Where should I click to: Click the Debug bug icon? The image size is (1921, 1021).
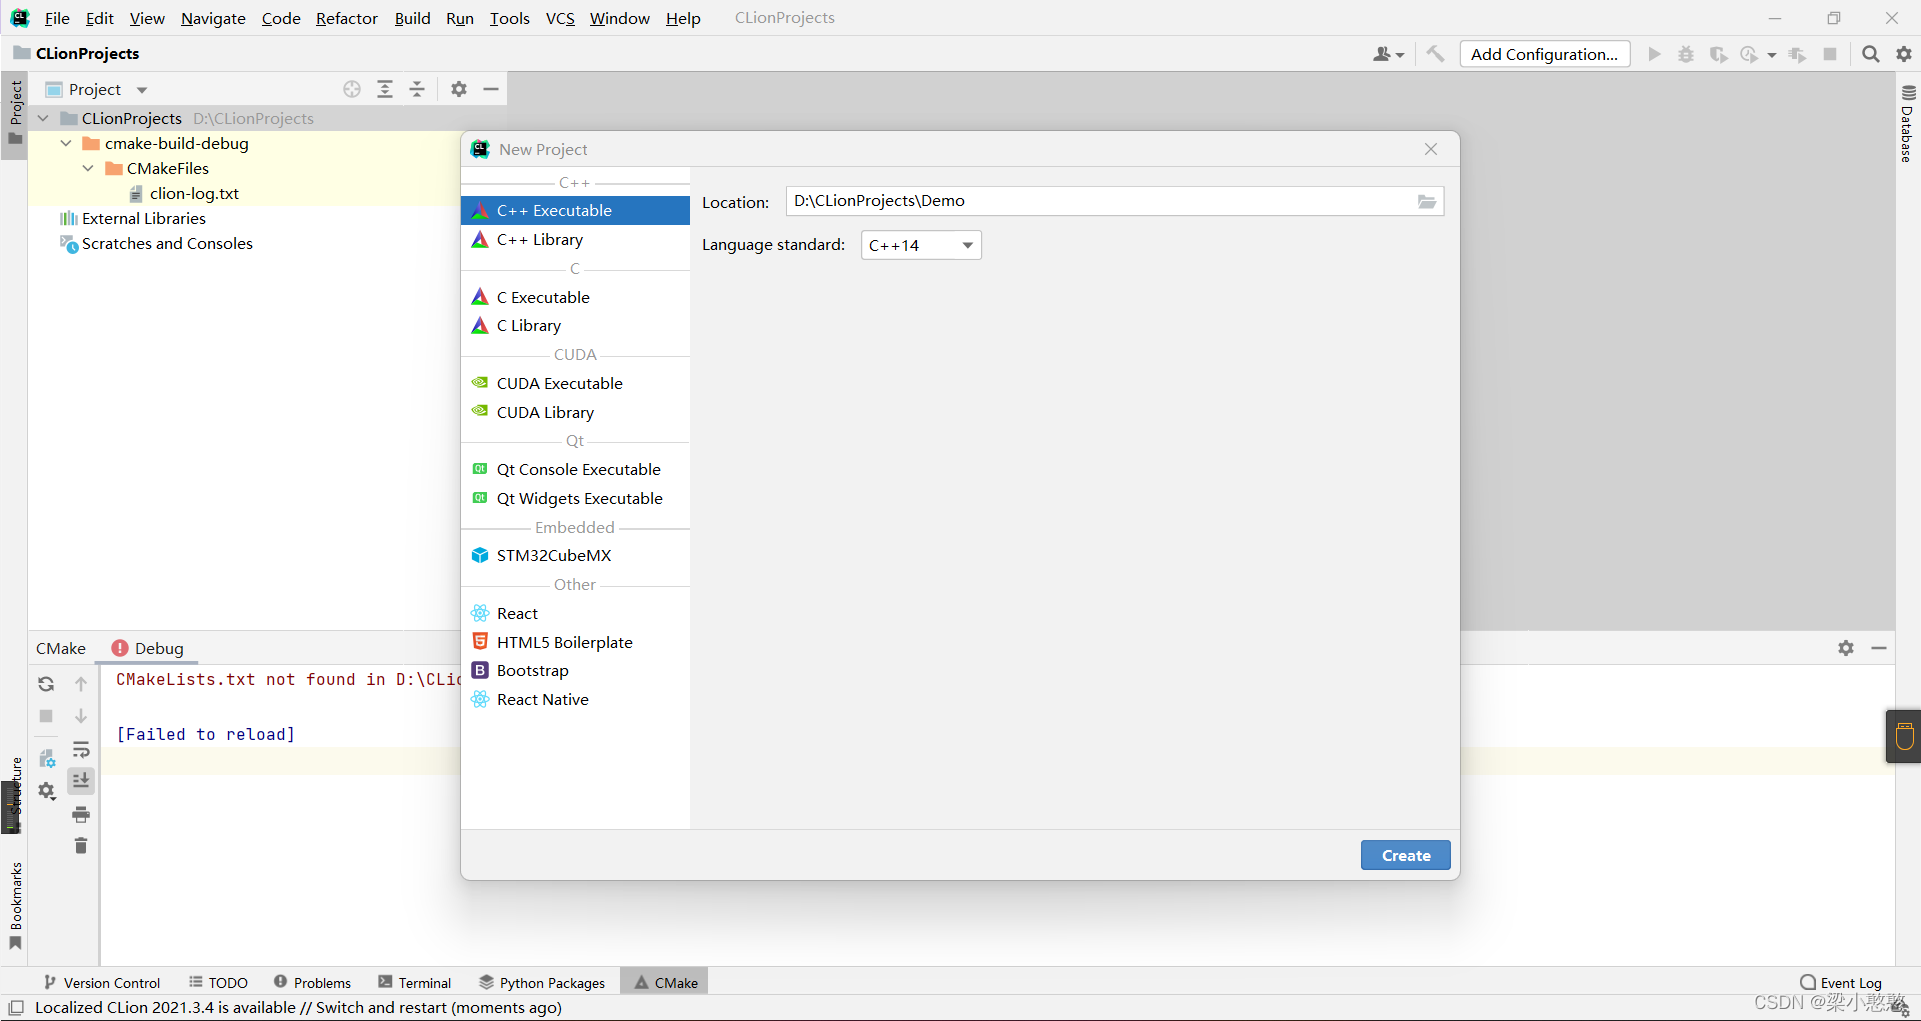point(1686,54)
